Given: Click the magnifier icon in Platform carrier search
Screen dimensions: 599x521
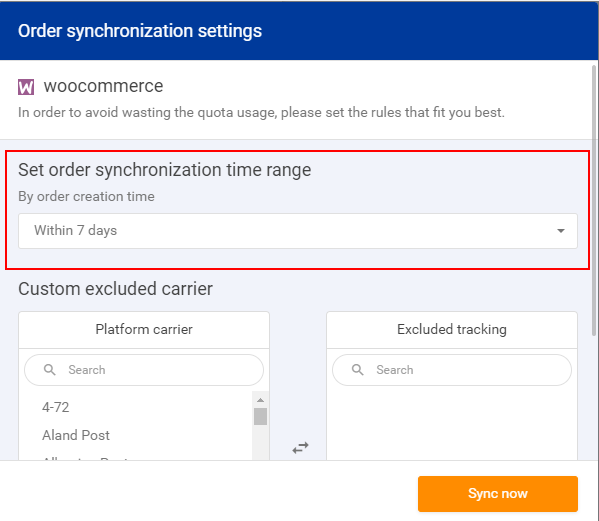Looking at the screenshot, I should (50, 370).
